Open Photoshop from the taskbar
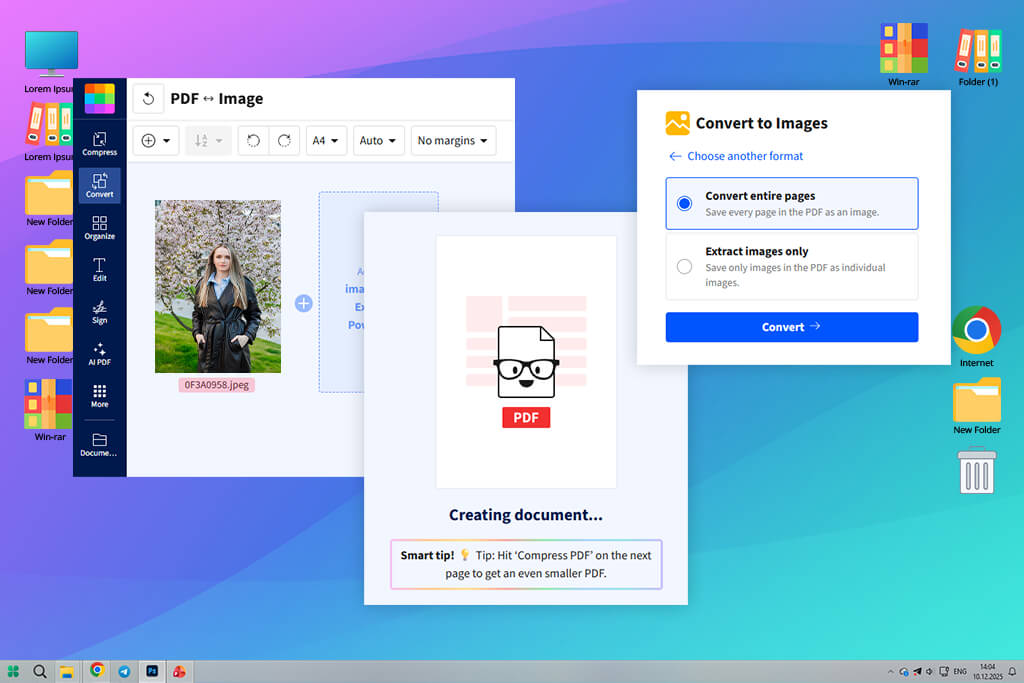 pos(152,671)
